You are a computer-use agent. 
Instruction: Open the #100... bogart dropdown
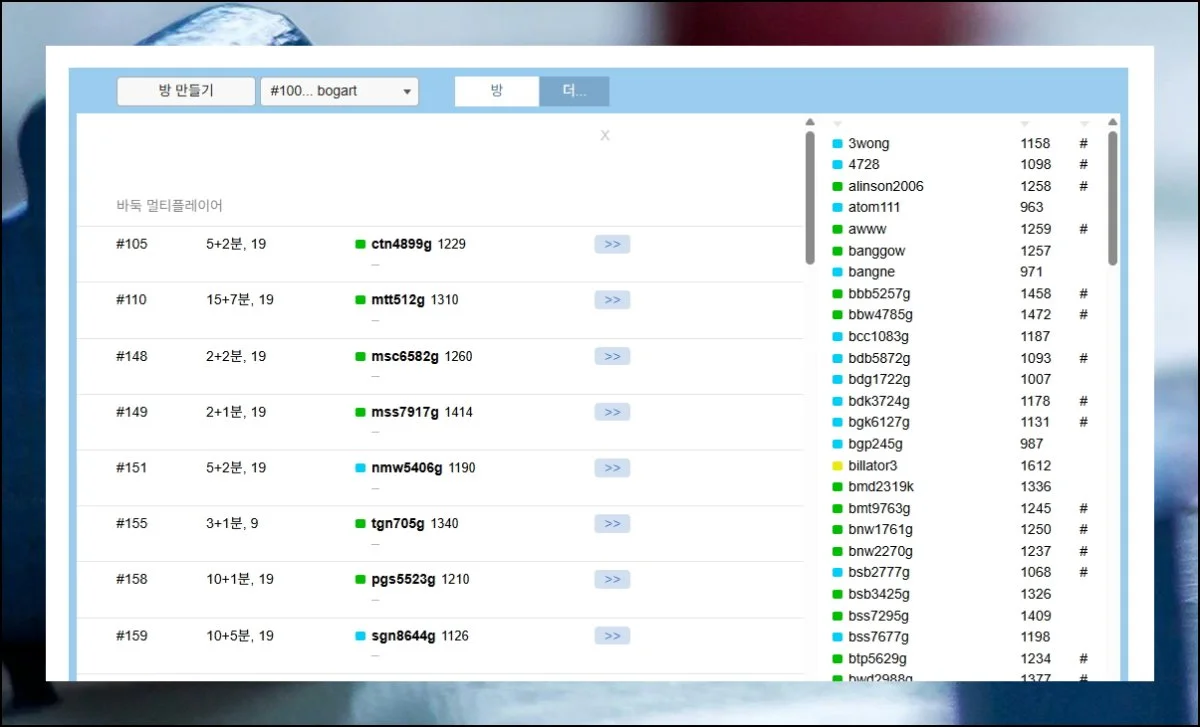point(339,91)
